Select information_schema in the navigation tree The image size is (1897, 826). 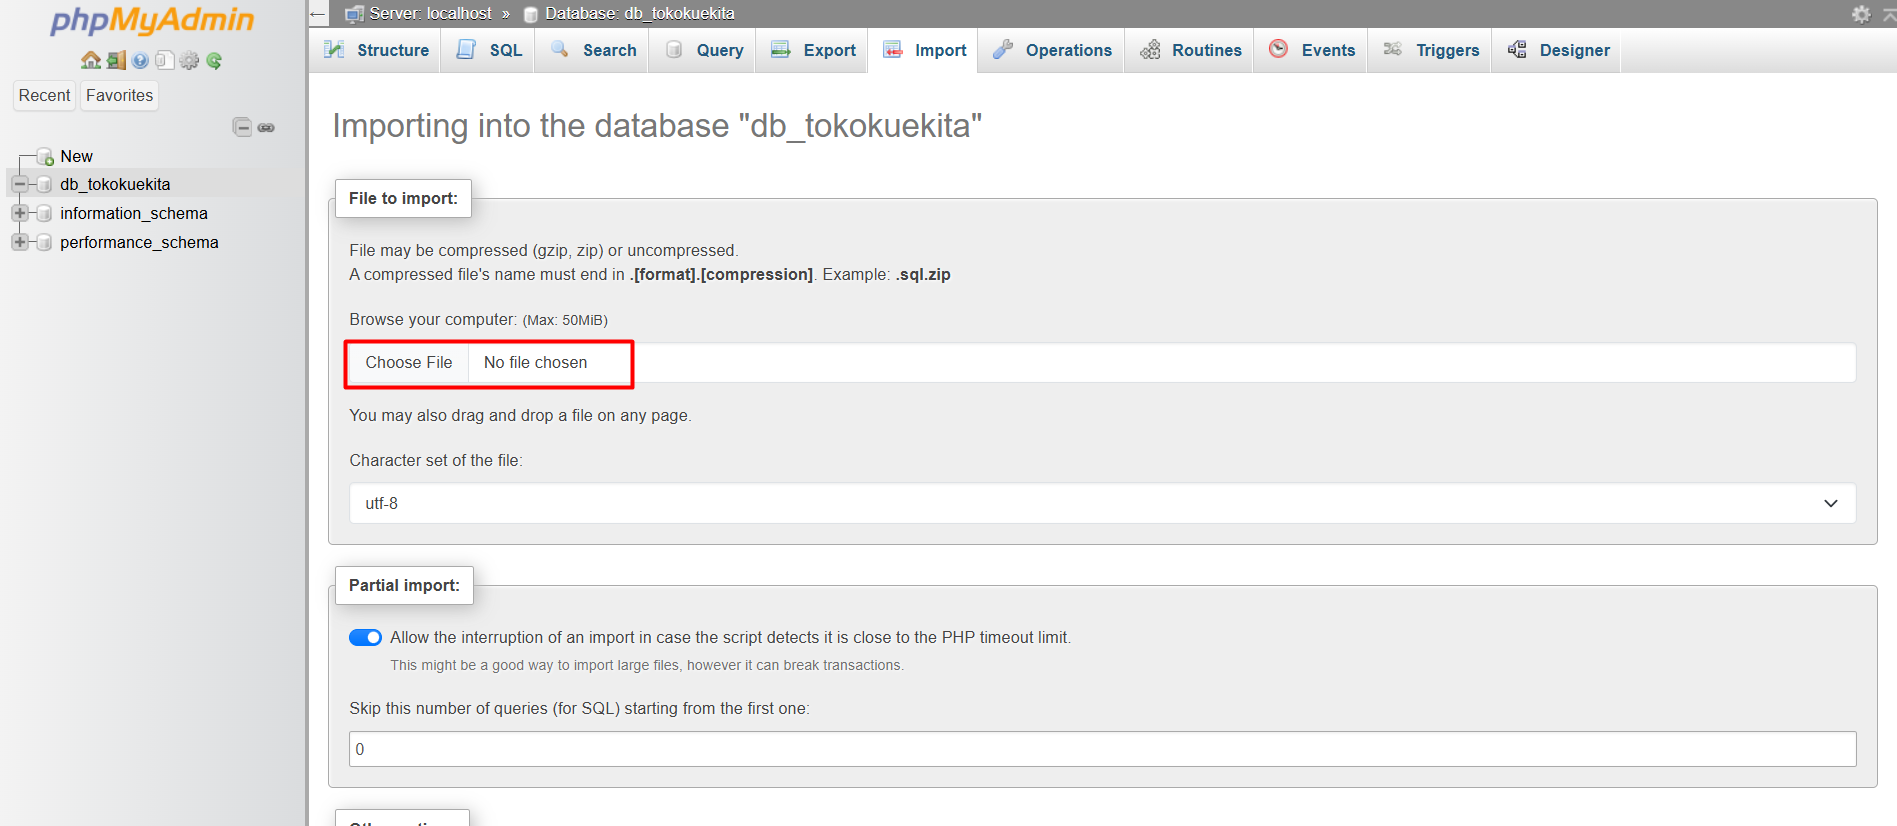pyautogui.click(x=134, y=213)
